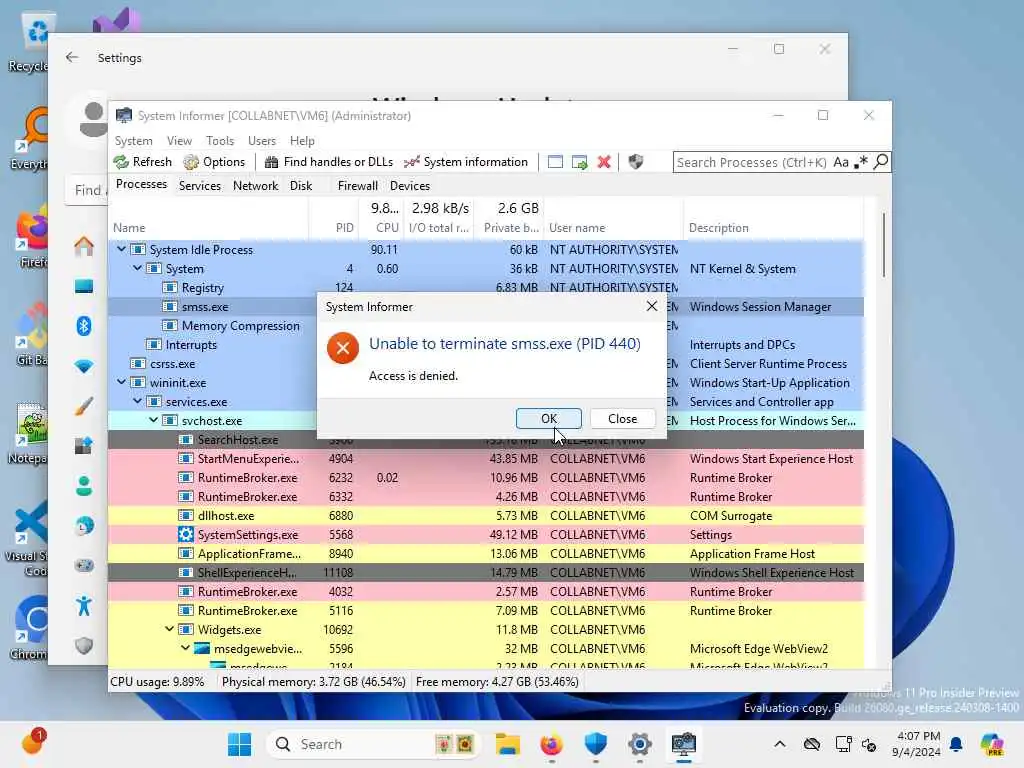Click the Settings window back arrow
Viewport: 1024px width, 768px height.
[x=72, y=57]
